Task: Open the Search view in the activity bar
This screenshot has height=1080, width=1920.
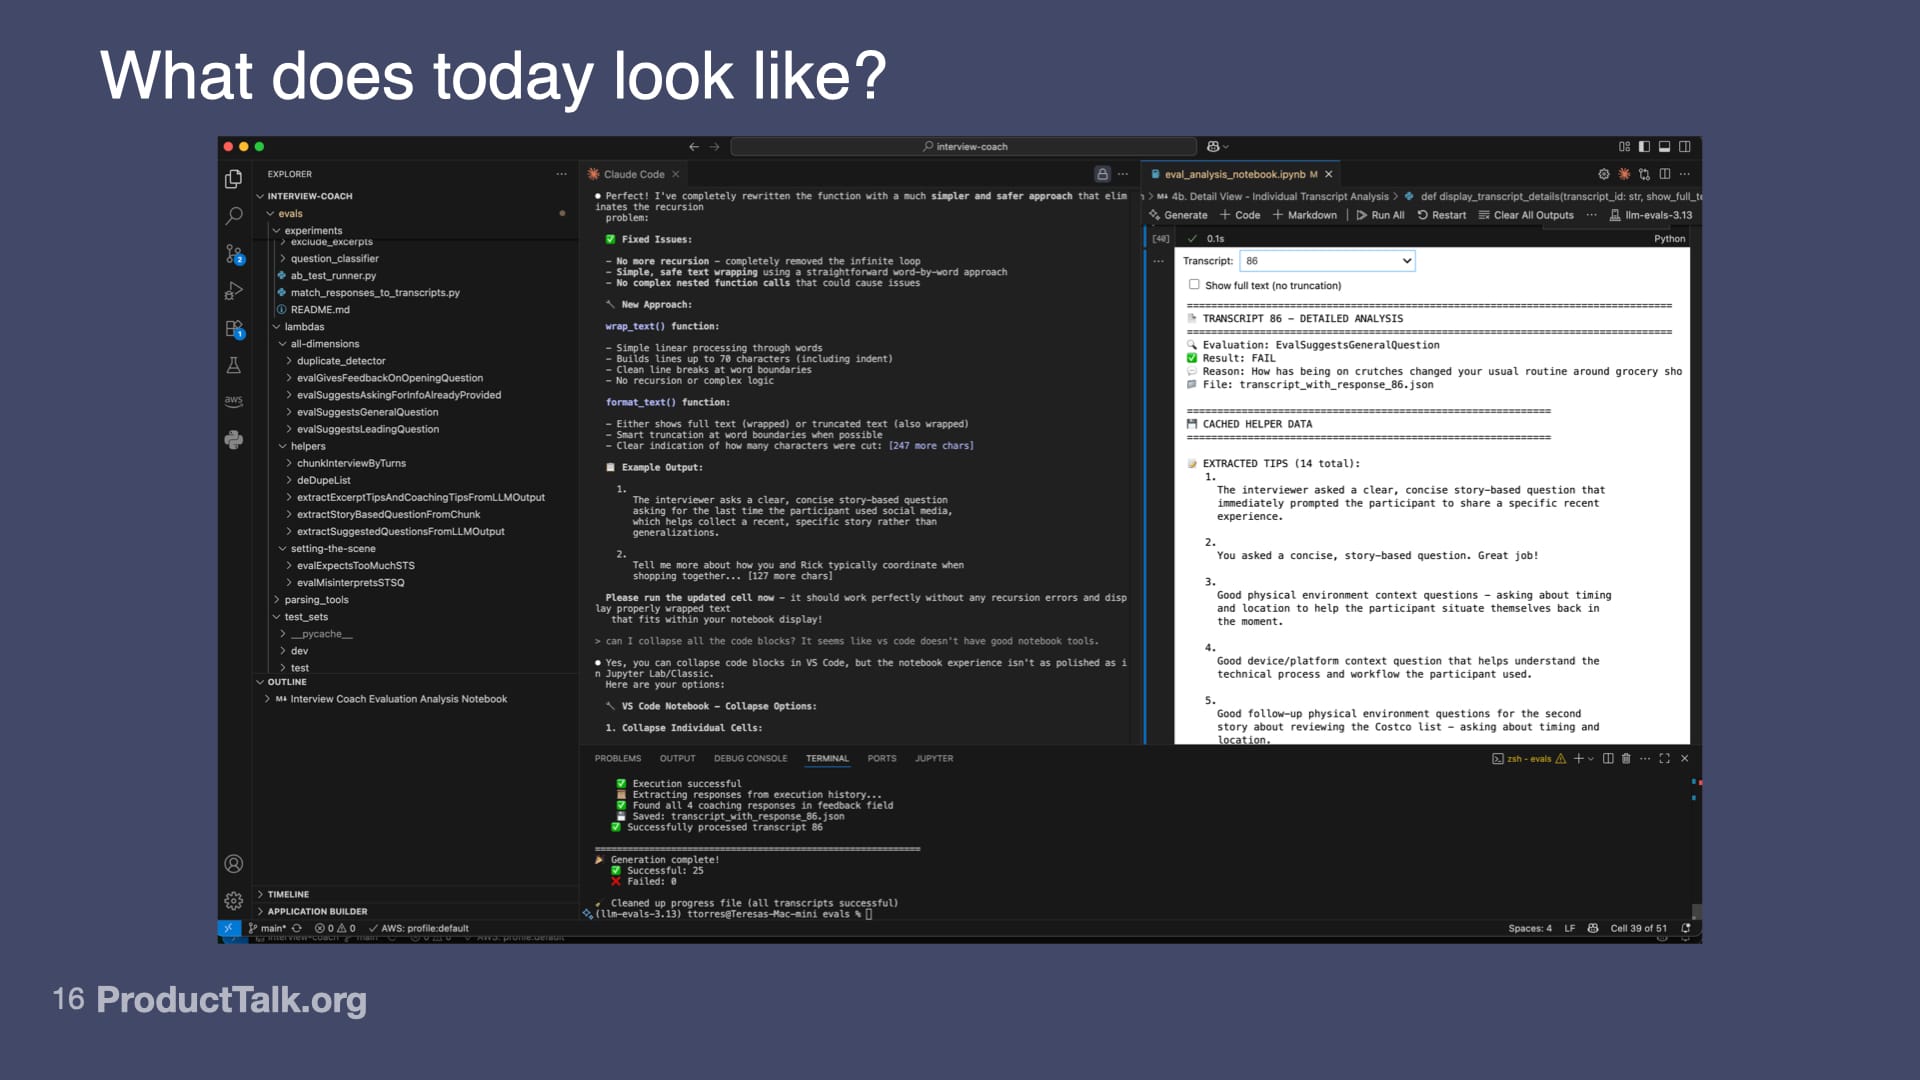Action: click(x=234, y=216)
